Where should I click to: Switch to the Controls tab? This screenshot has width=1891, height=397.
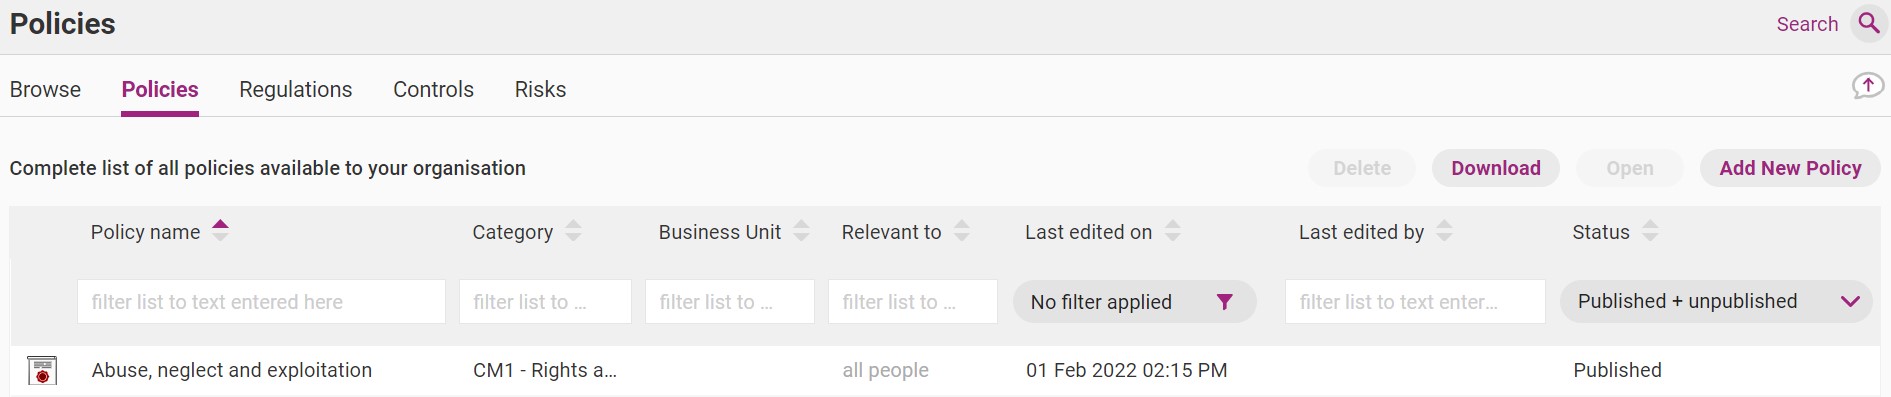(433, 89)
